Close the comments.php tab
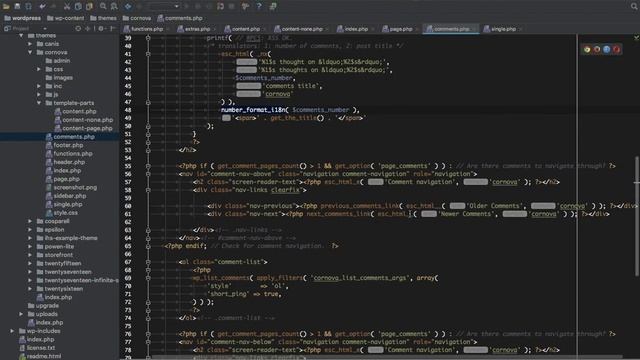This screenshot has width=640, height=360. [x=474, y=29]
